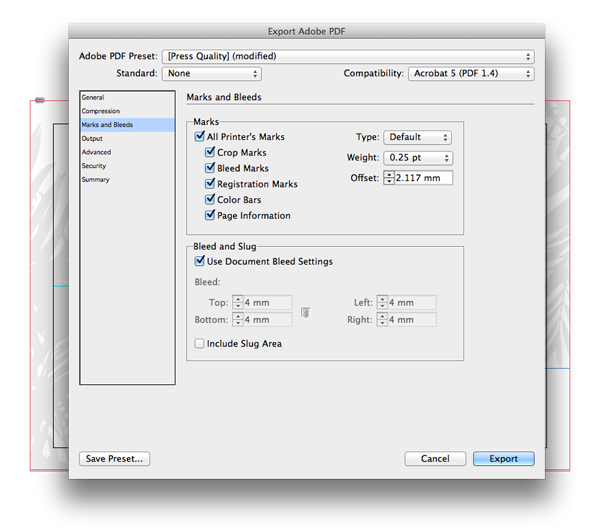Select the General category
The image size is (600, 532).
click(127, 97)
